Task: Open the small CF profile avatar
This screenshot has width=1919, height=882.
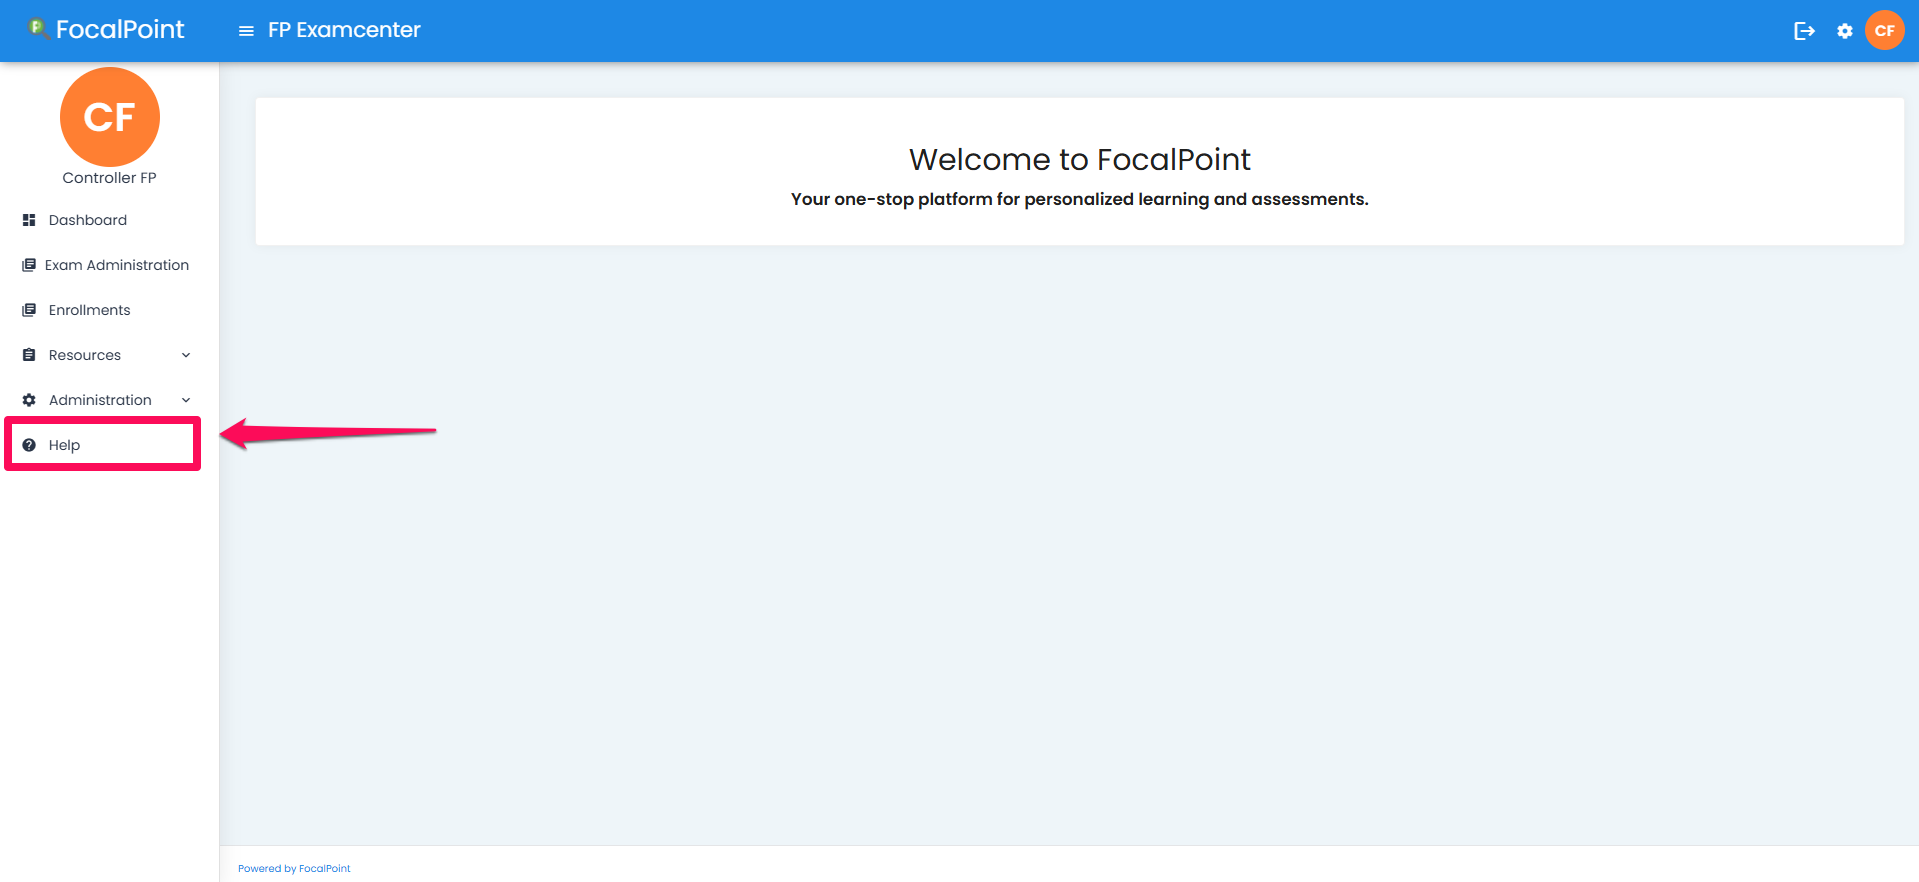Action: (x=1885, y=30)
